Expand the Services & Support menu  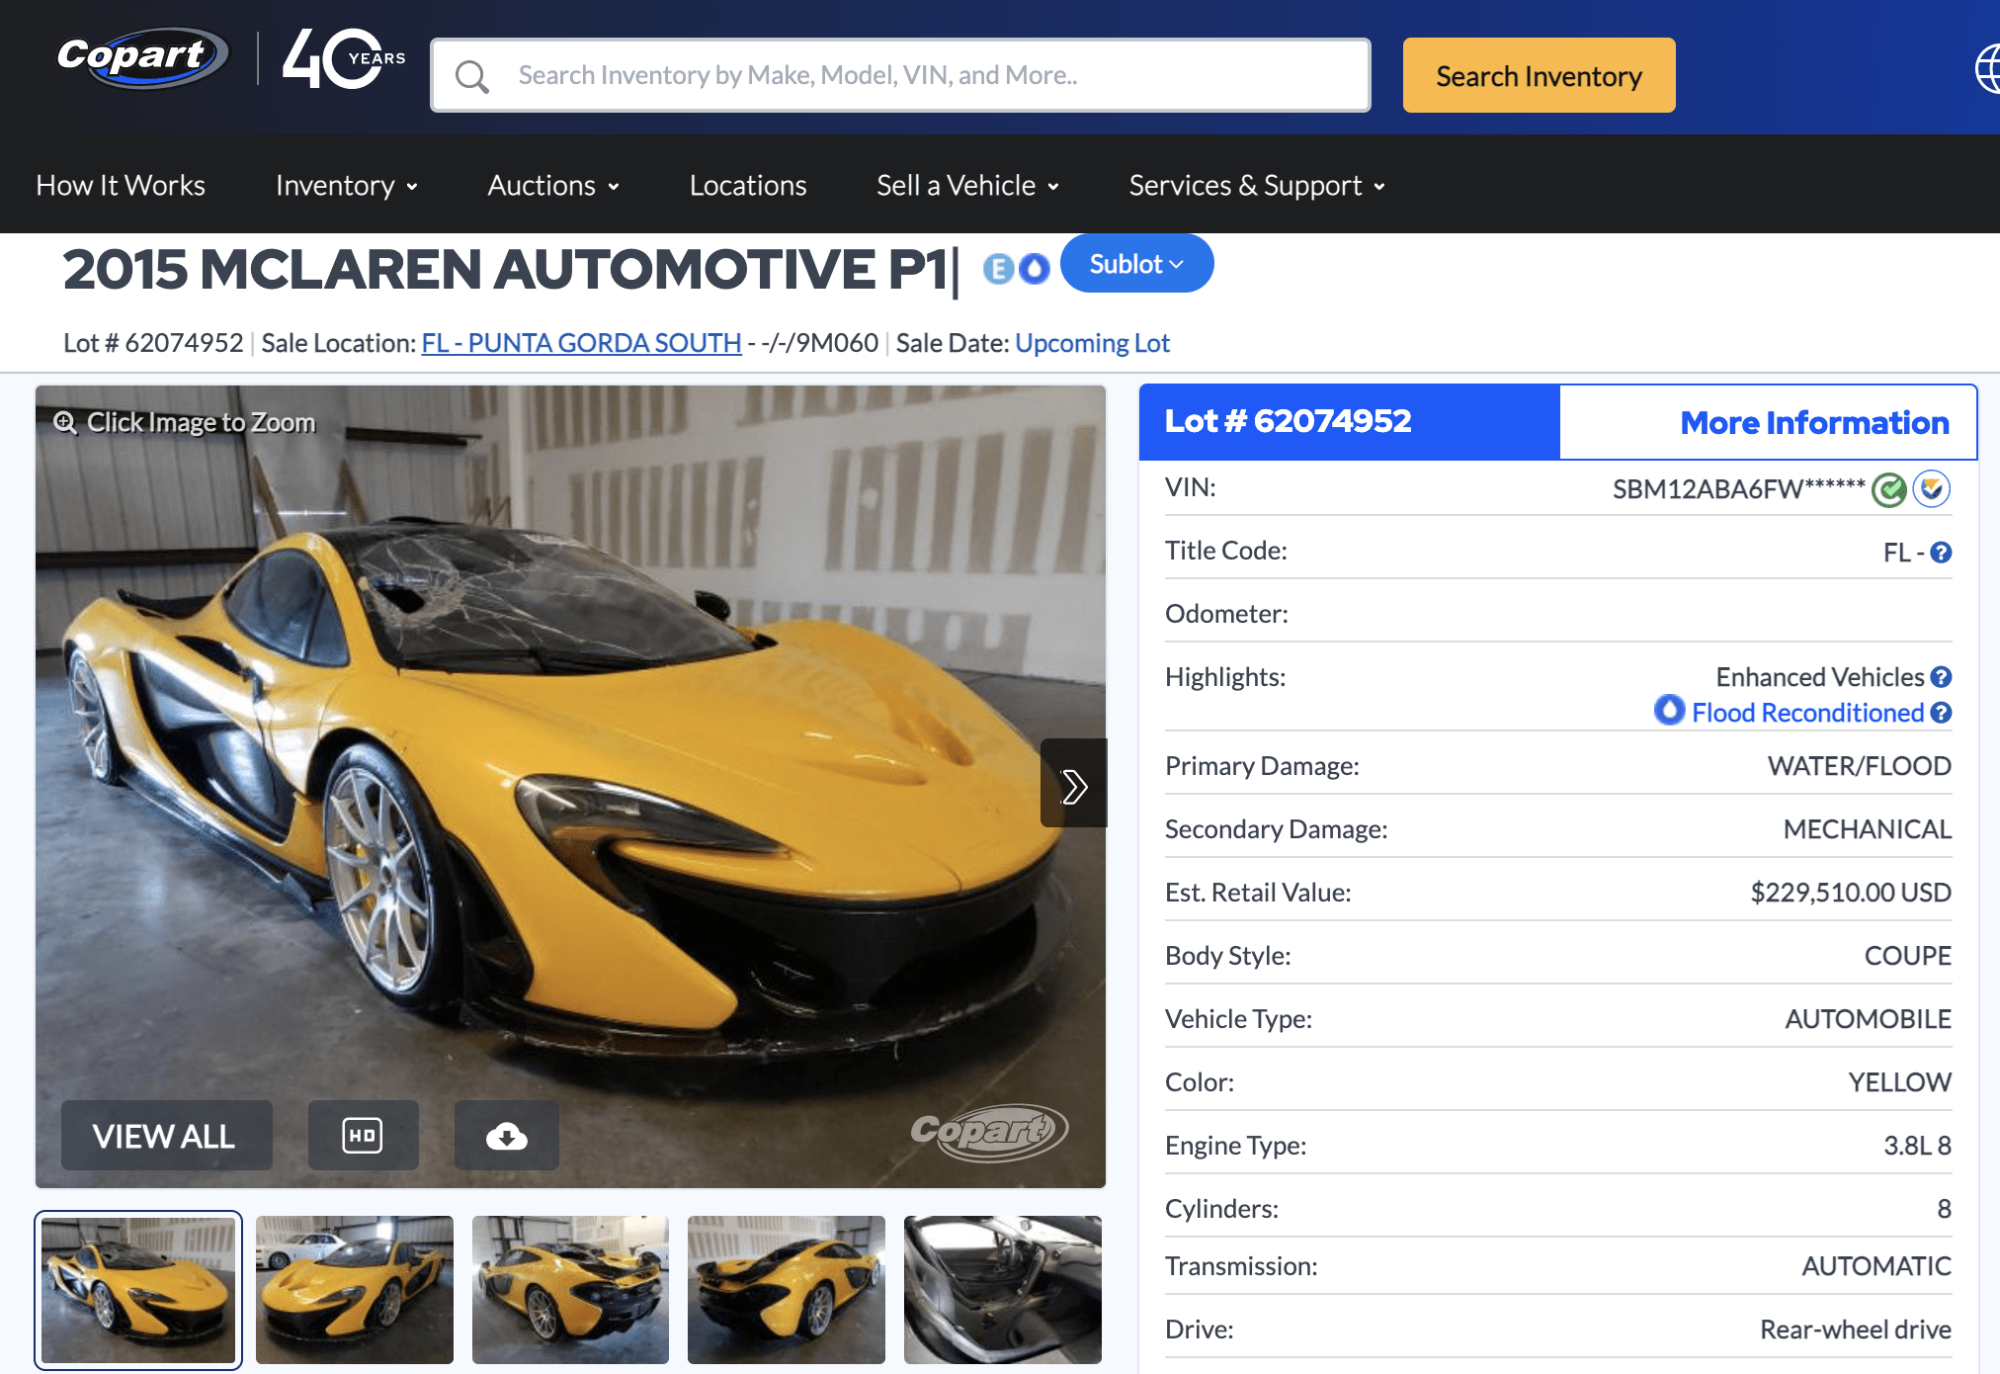(1257, 186)
